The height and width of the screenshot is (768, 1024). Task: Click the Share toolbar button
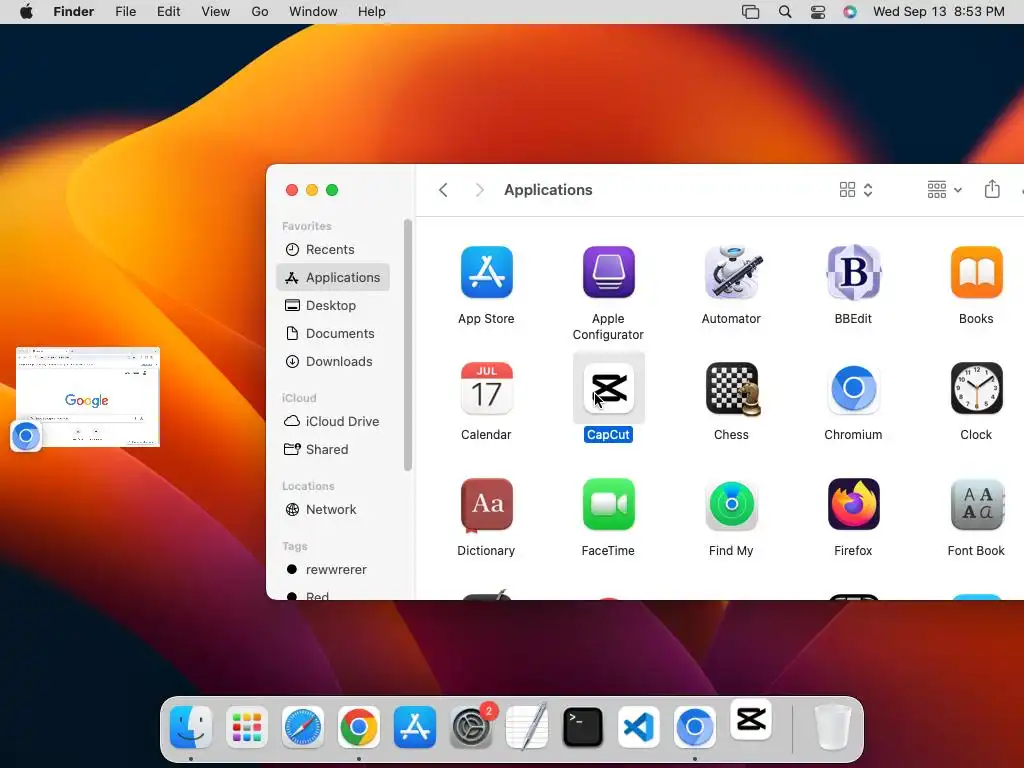(992, 189)
